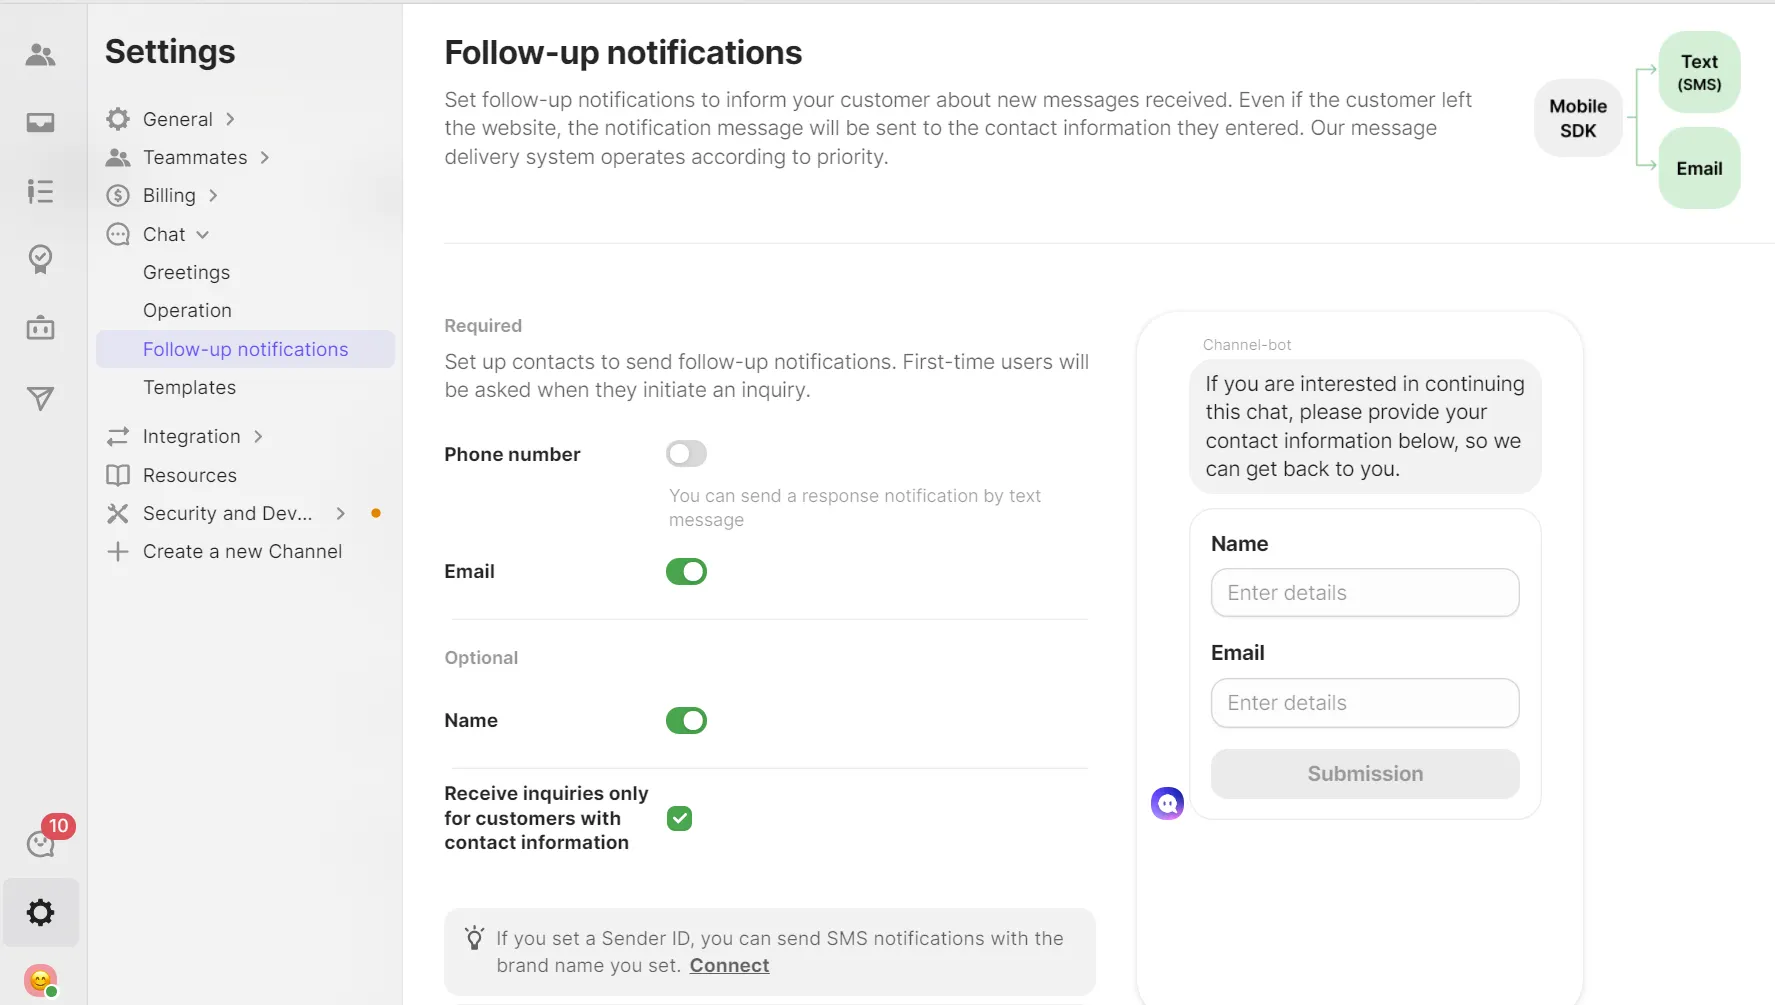
Task: Click the bot icon in left rail
Action: [40, 328]
